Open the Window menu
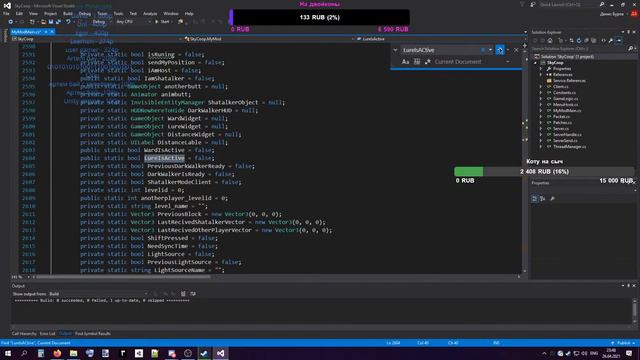Viewport: 640px width, 360px height. click(171, 13)
